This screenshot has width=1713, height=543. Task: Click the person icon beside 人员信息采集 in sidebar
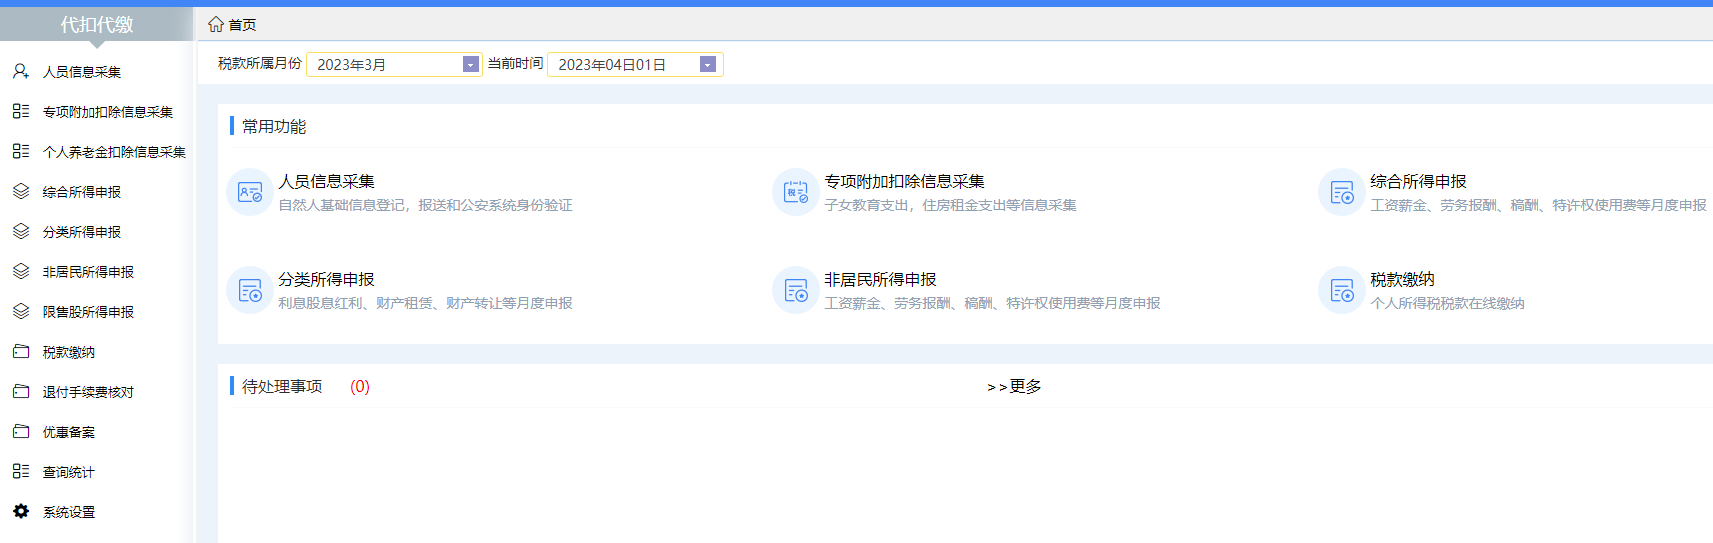(x=21, y=71)
